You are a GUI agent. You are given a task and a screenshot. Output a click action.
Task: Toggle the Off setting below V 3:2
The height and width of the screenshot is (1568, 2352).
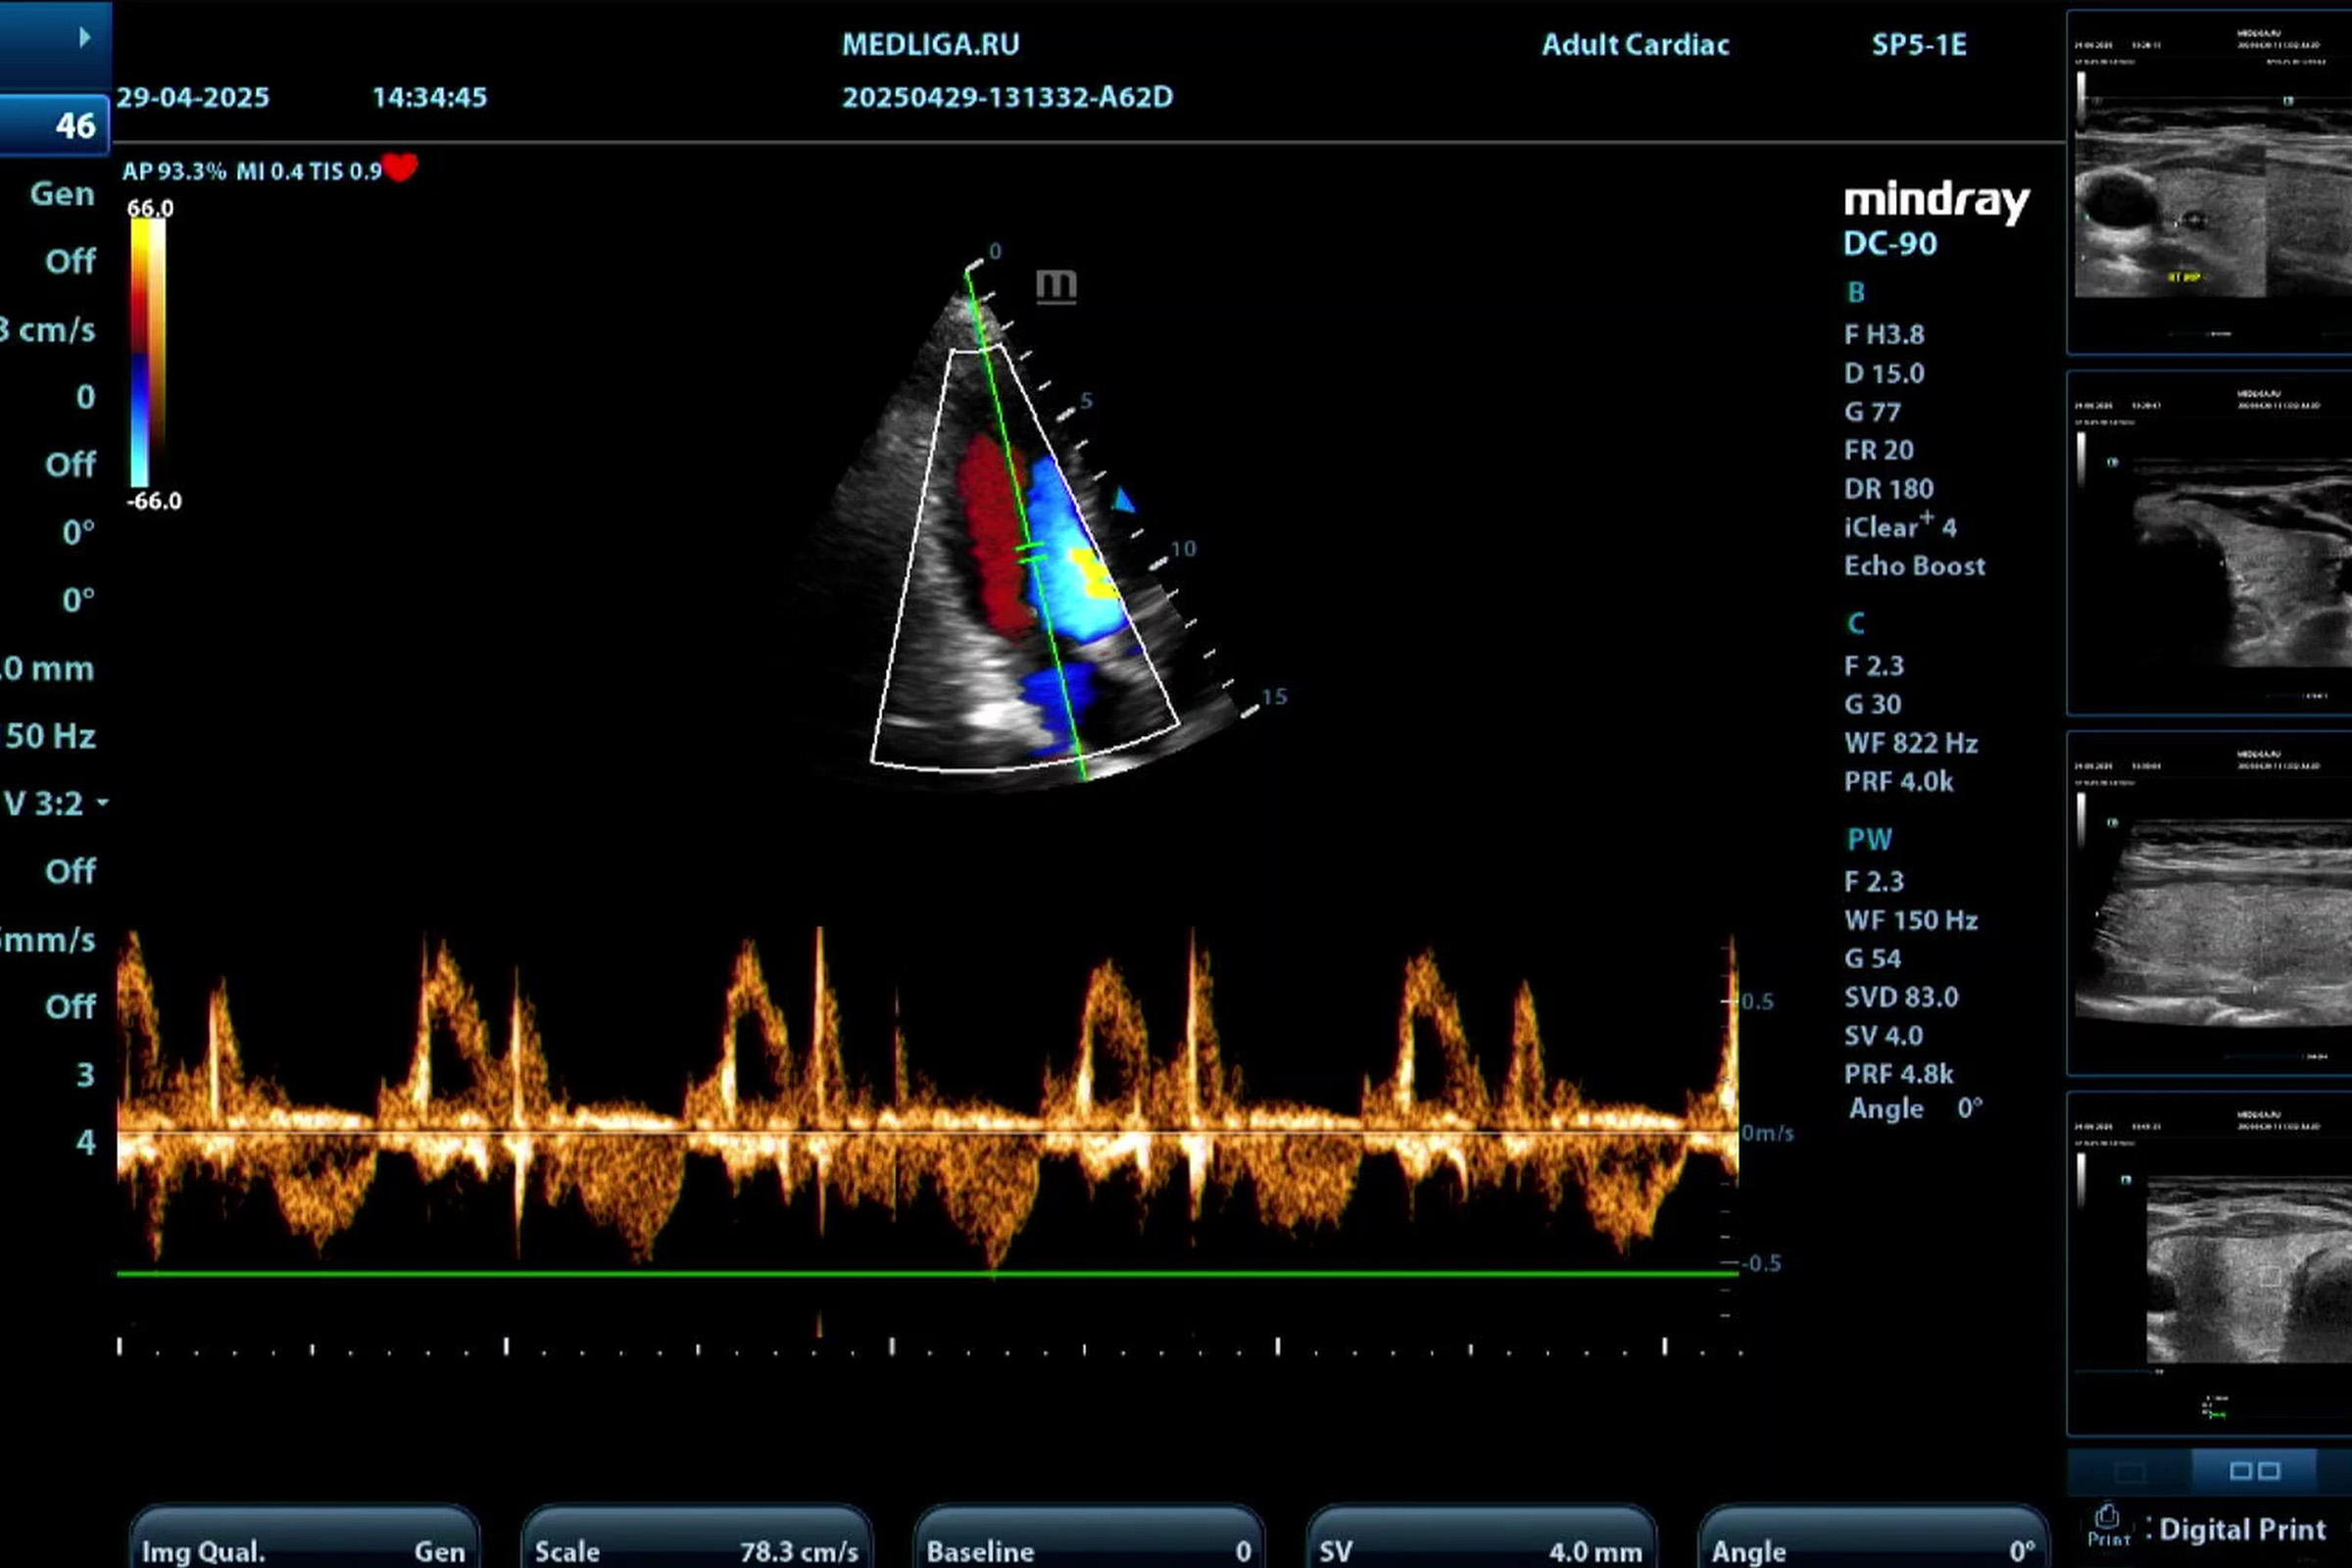(x=70, y=871)
